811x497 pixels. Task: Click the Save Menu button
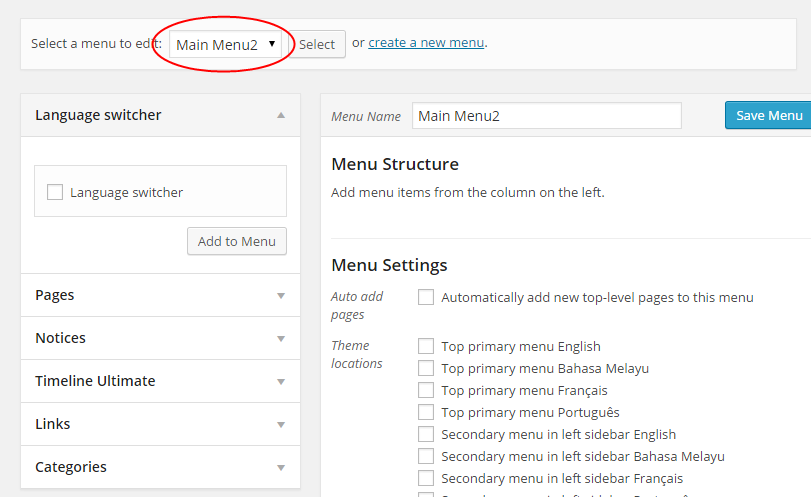(x=768, y=115)
